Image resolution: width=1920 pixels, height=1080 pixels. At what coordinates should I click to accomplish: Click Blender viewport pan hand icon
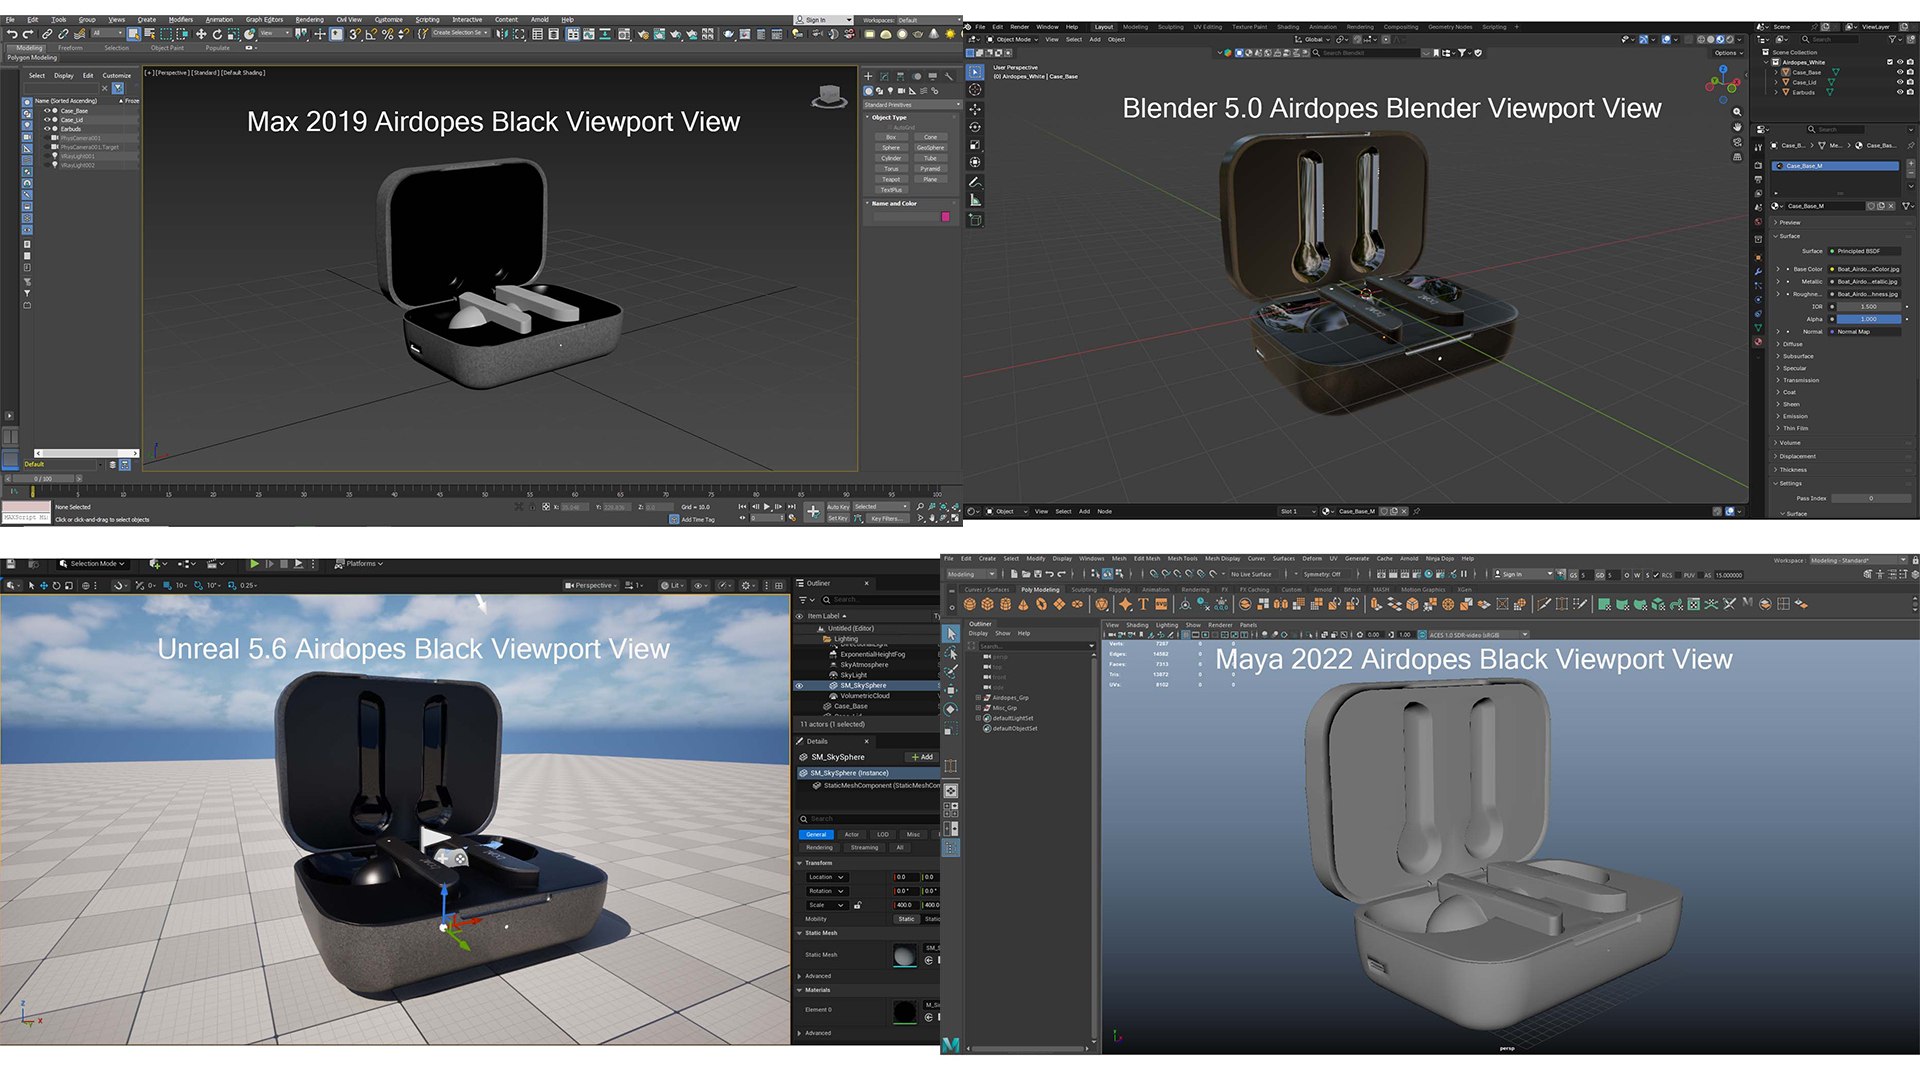(x=1737, y=127)
